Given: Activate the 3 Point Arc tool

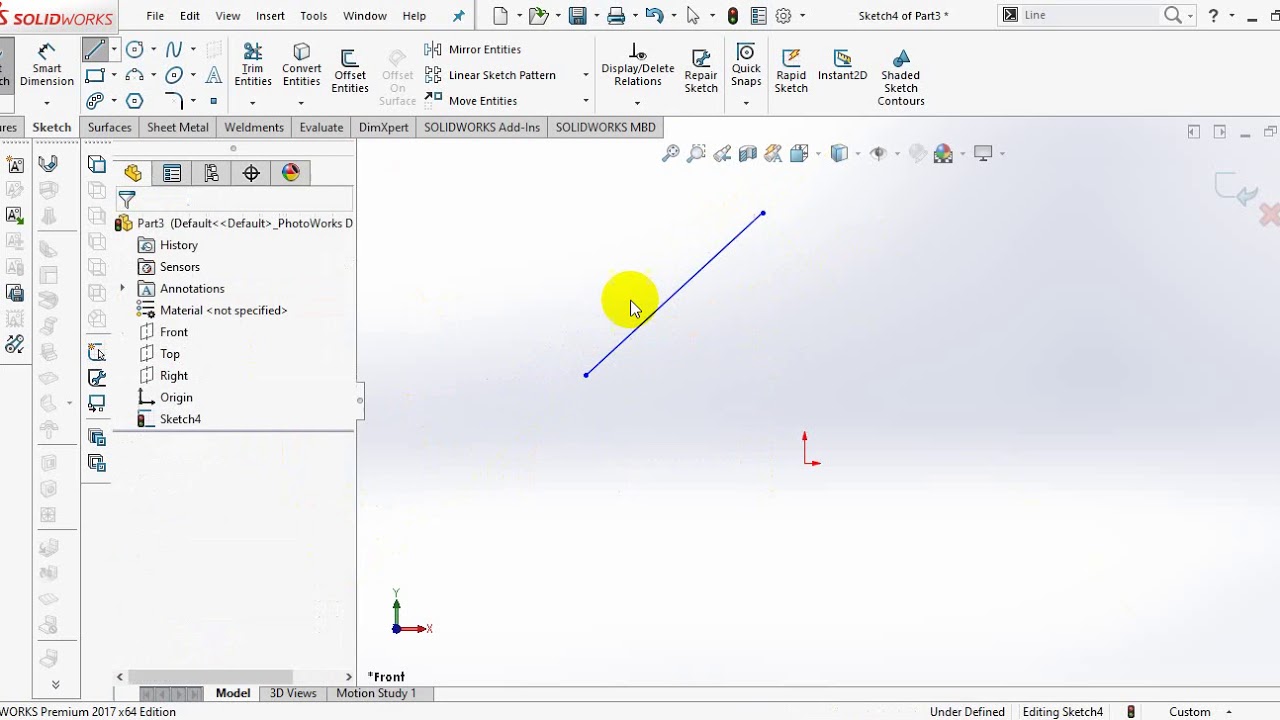Looking at the screenshot, I should pos(135,75).
